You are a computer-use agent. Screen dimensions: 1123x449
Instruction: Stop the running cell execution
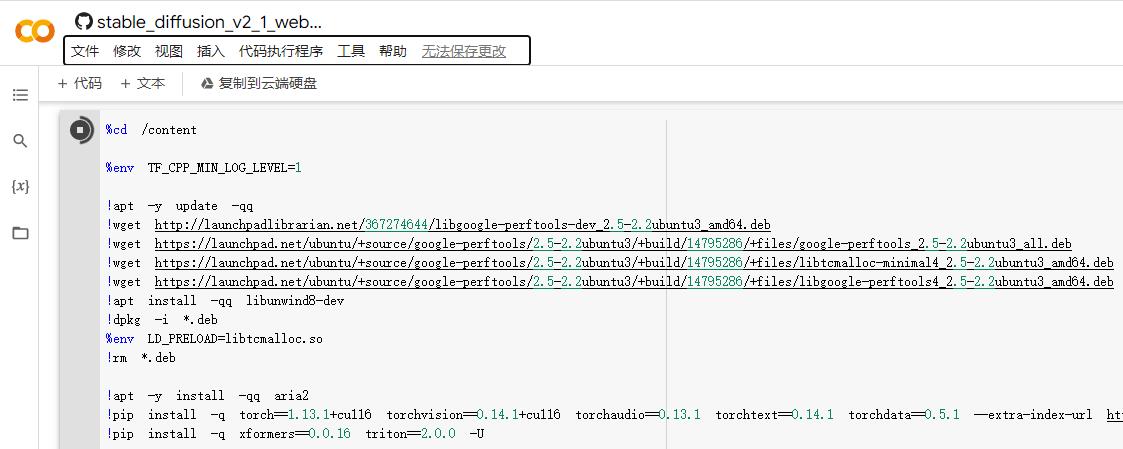coord(81,130)
